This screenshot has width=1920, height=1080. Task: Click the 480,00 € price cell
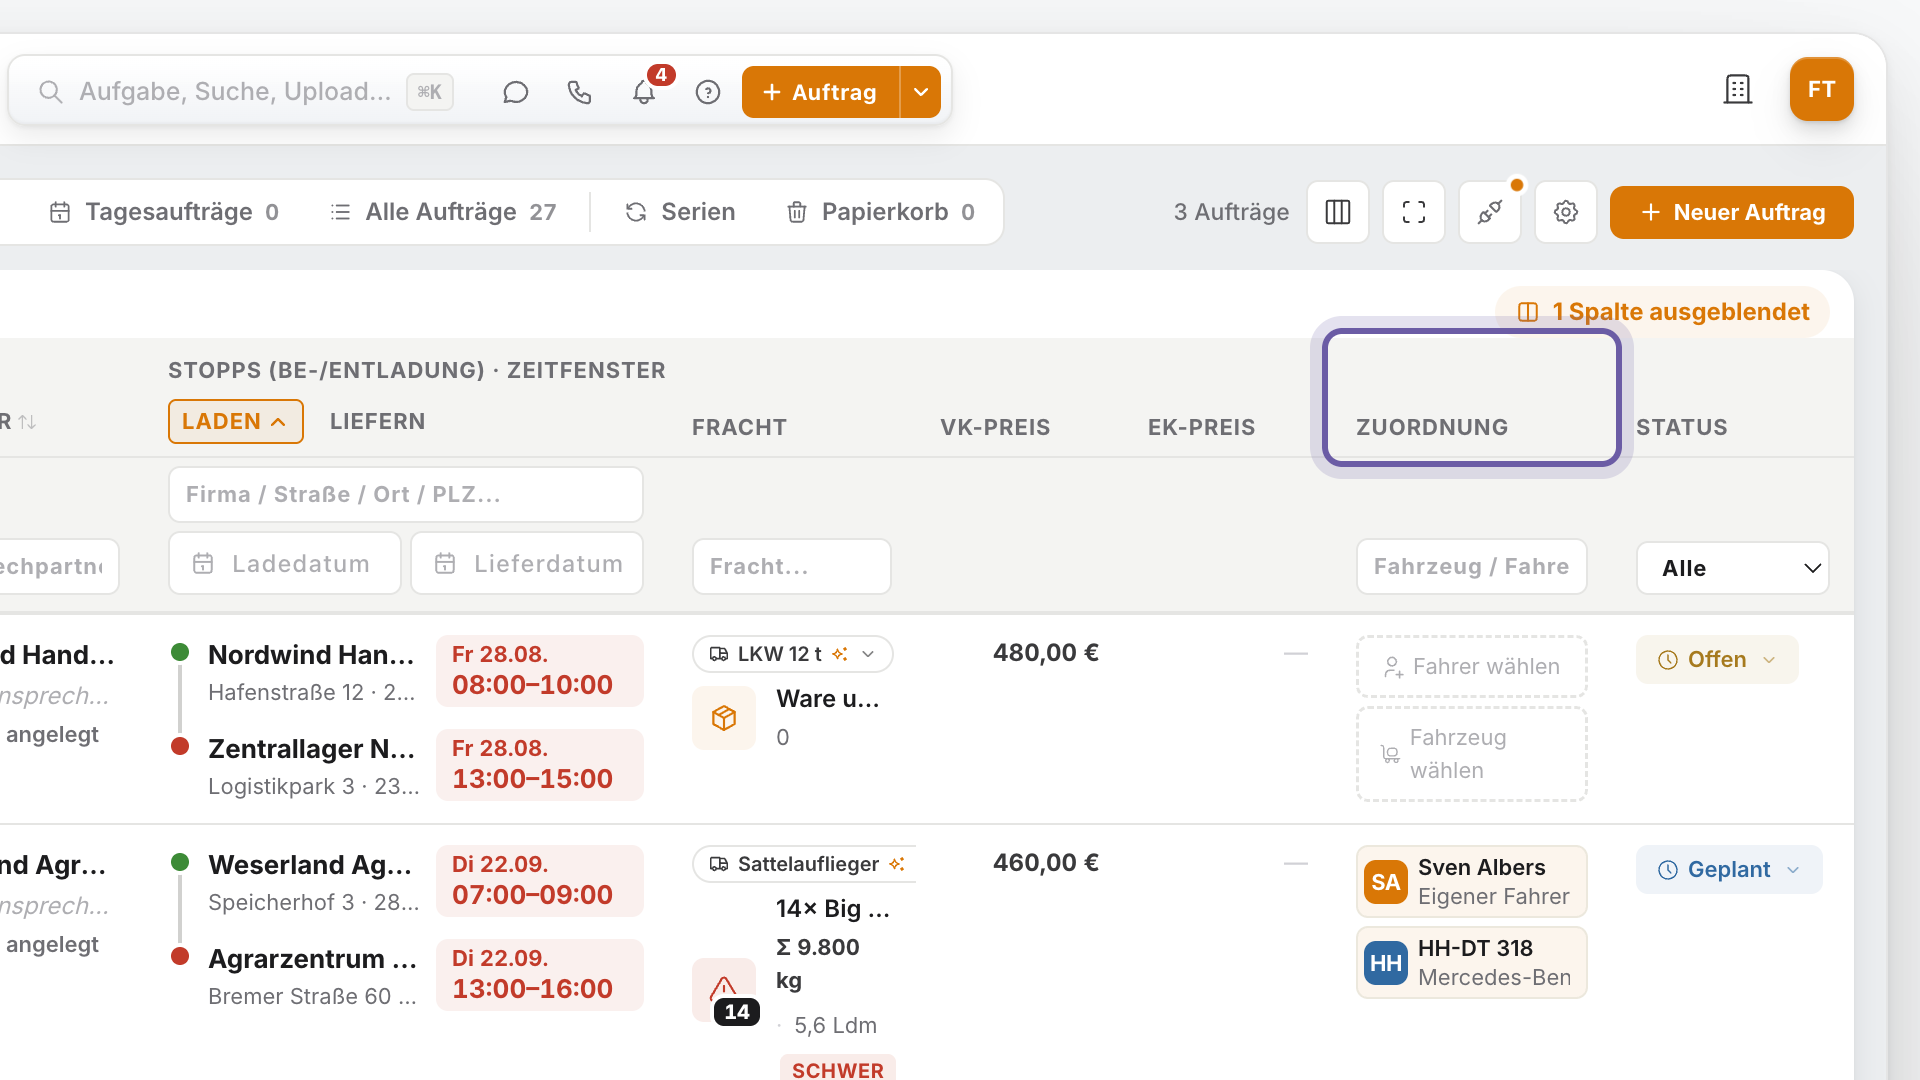(1045, 653)
